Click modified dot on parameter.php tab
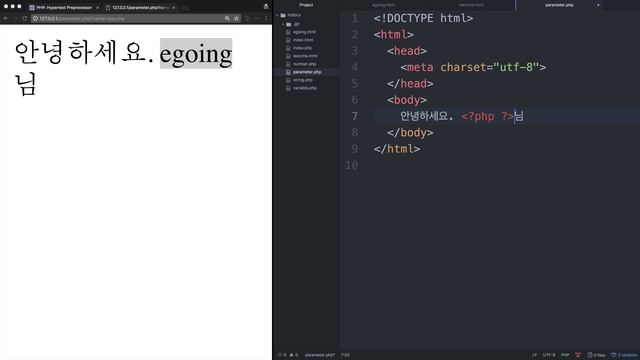 point(598,5)
